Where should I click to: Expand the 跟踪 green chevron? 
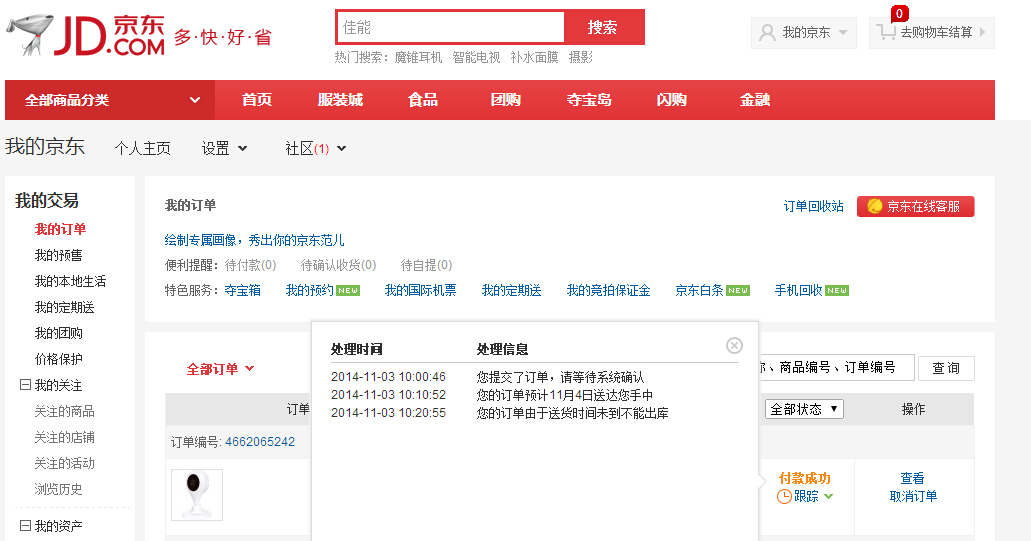tap(828, 496)
